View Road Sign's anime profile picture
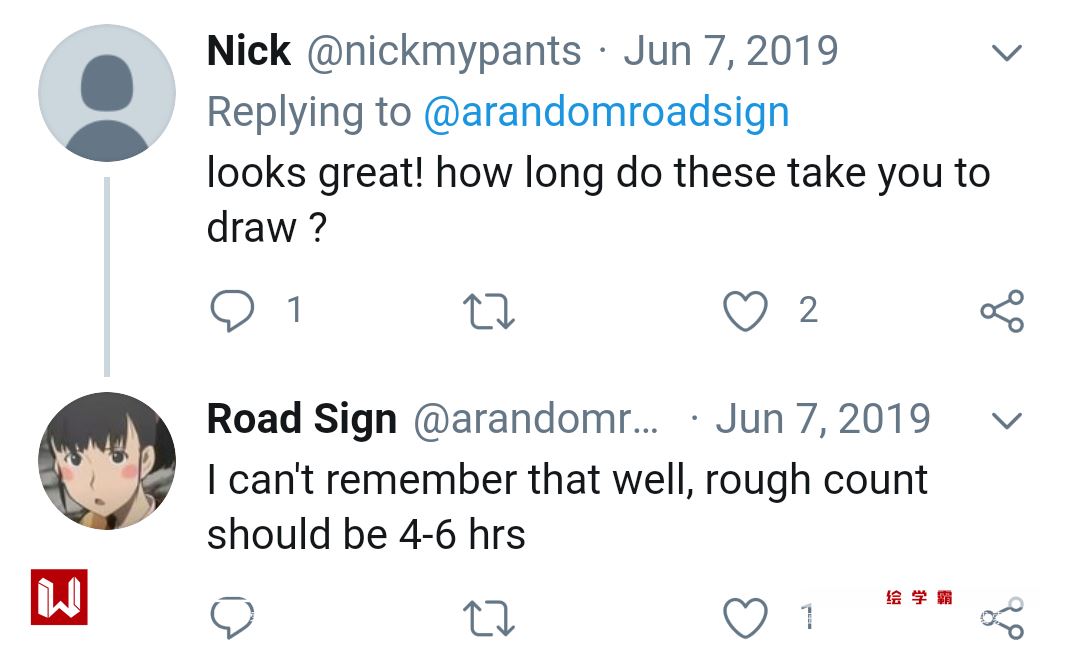 click(x=107, y=461)
